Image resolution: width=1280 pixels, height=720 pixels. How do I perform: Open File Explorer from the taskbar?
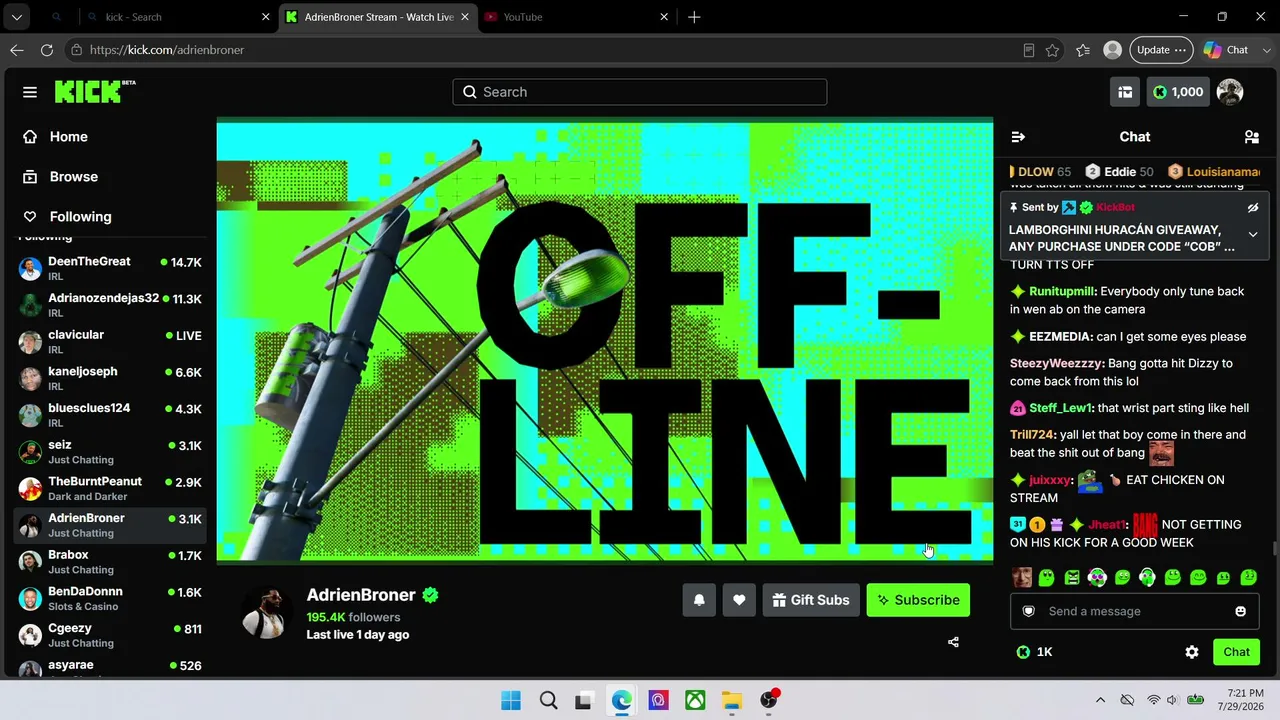(732, 700)
